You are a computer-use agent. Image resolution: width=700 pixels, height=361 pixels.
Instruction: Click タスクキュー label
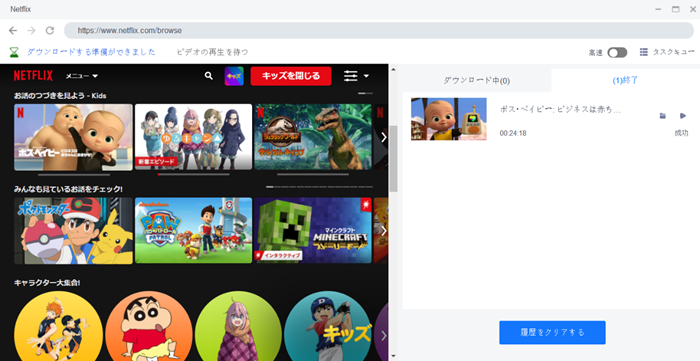point(673,52)
